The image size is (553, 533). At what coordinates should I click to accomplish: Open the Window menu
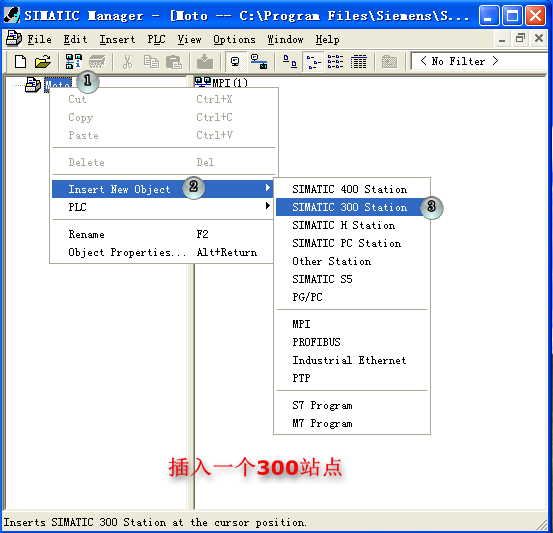[x=285, y=39]
